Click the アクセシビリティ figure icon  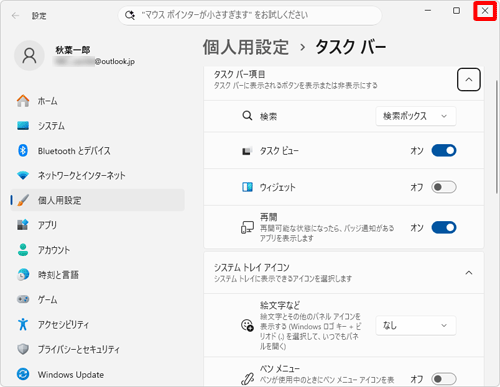pos(23,324)
